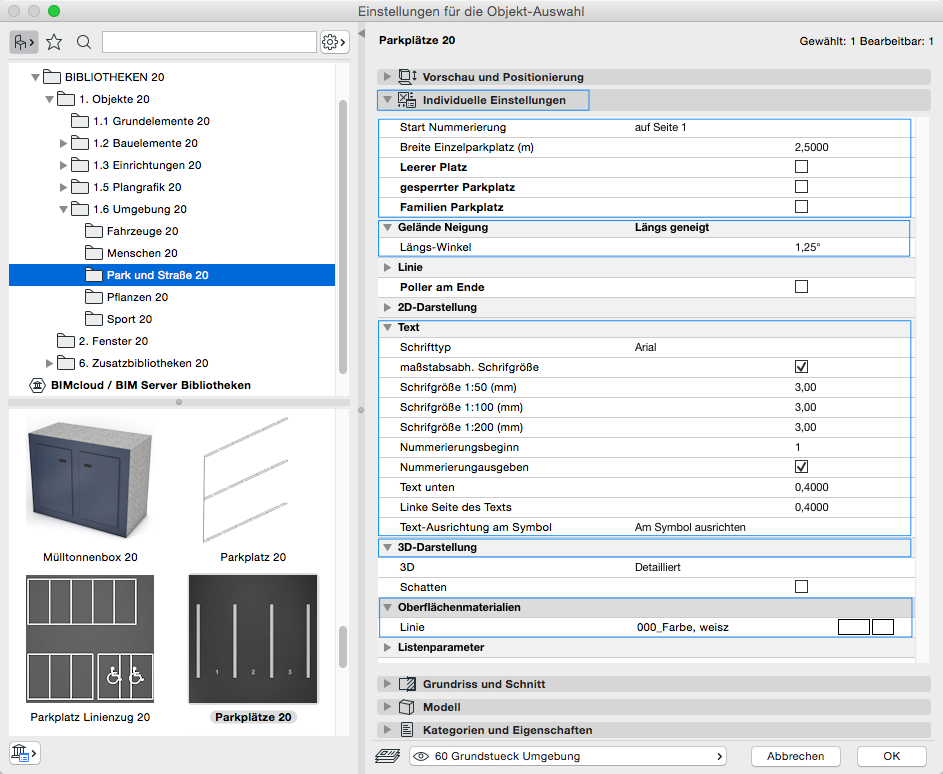Click the BIMcloud server libraries icon
The width and height of the screenshot is (943, 774).
(x=37, y=385)
